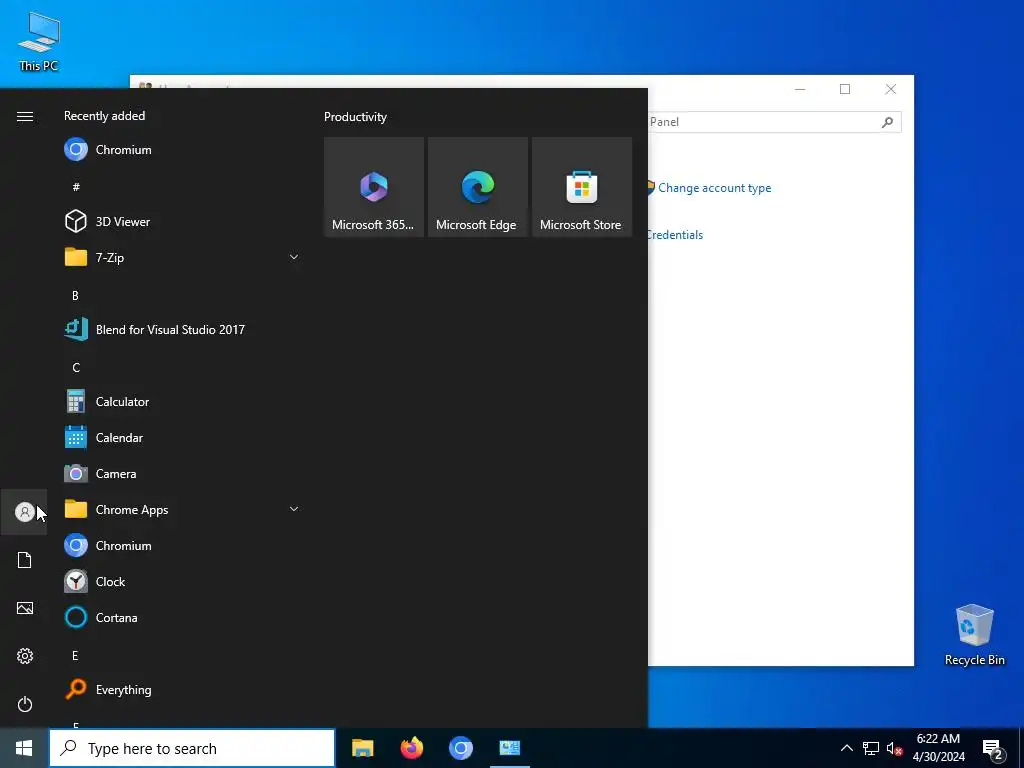The image size is (1024, 768).
Task: Click the Recently added heading
Action: tap(104, 116)
